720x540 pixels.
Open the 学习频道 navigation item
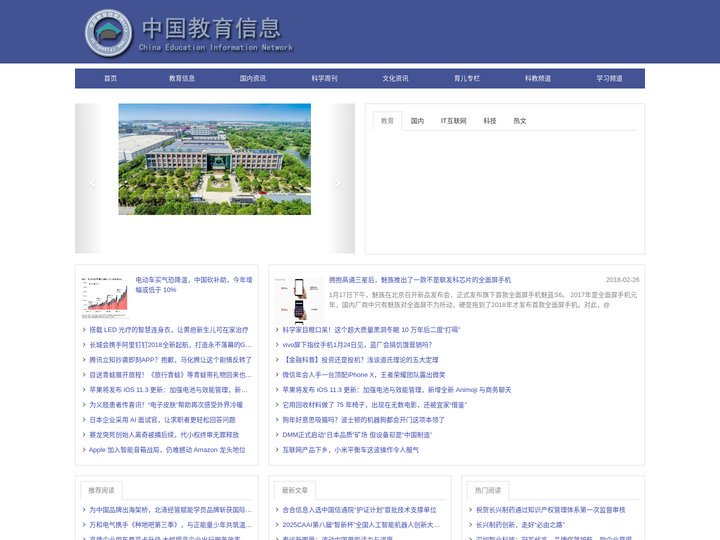(609, 79)
